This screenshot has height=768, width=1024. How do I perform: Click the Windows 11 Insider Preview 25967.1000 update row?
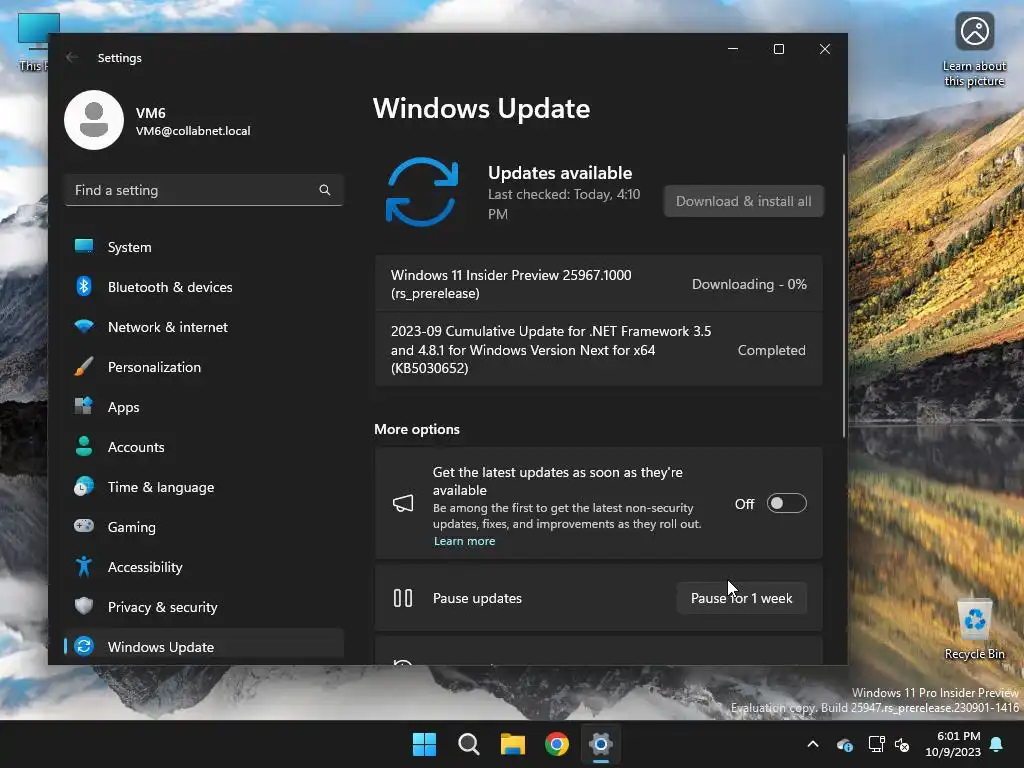(x=598, y=284)
